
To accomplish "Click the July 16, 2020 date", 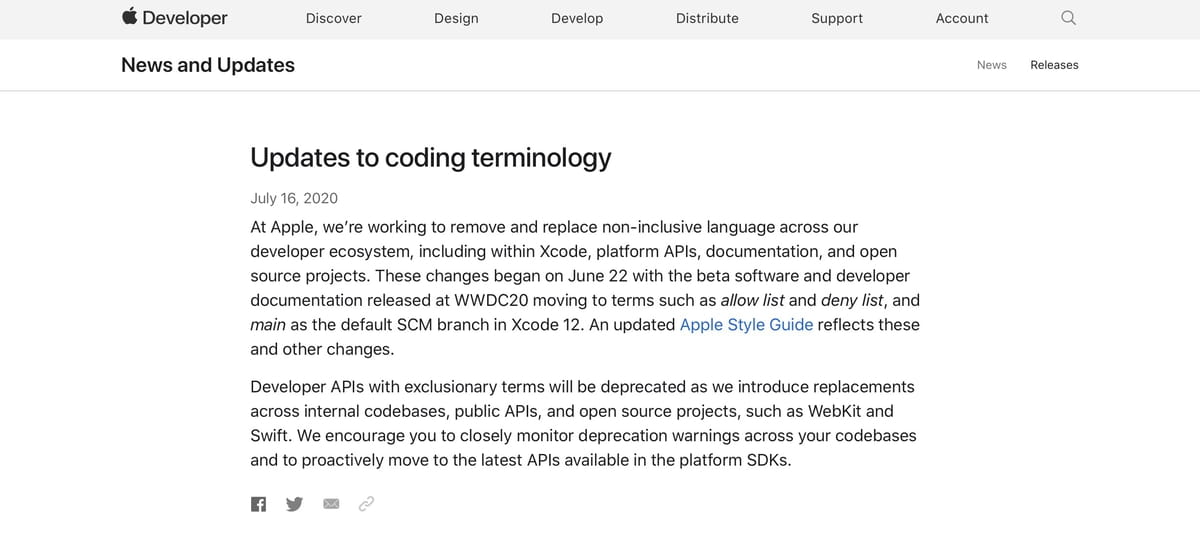I will [294, 198].
